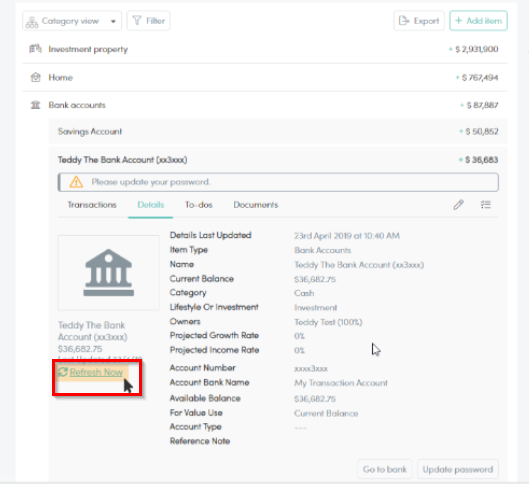529x484 pixels.
Task: Expand the Investment property row
Action: pyautogui.click(x=265, y=49)
